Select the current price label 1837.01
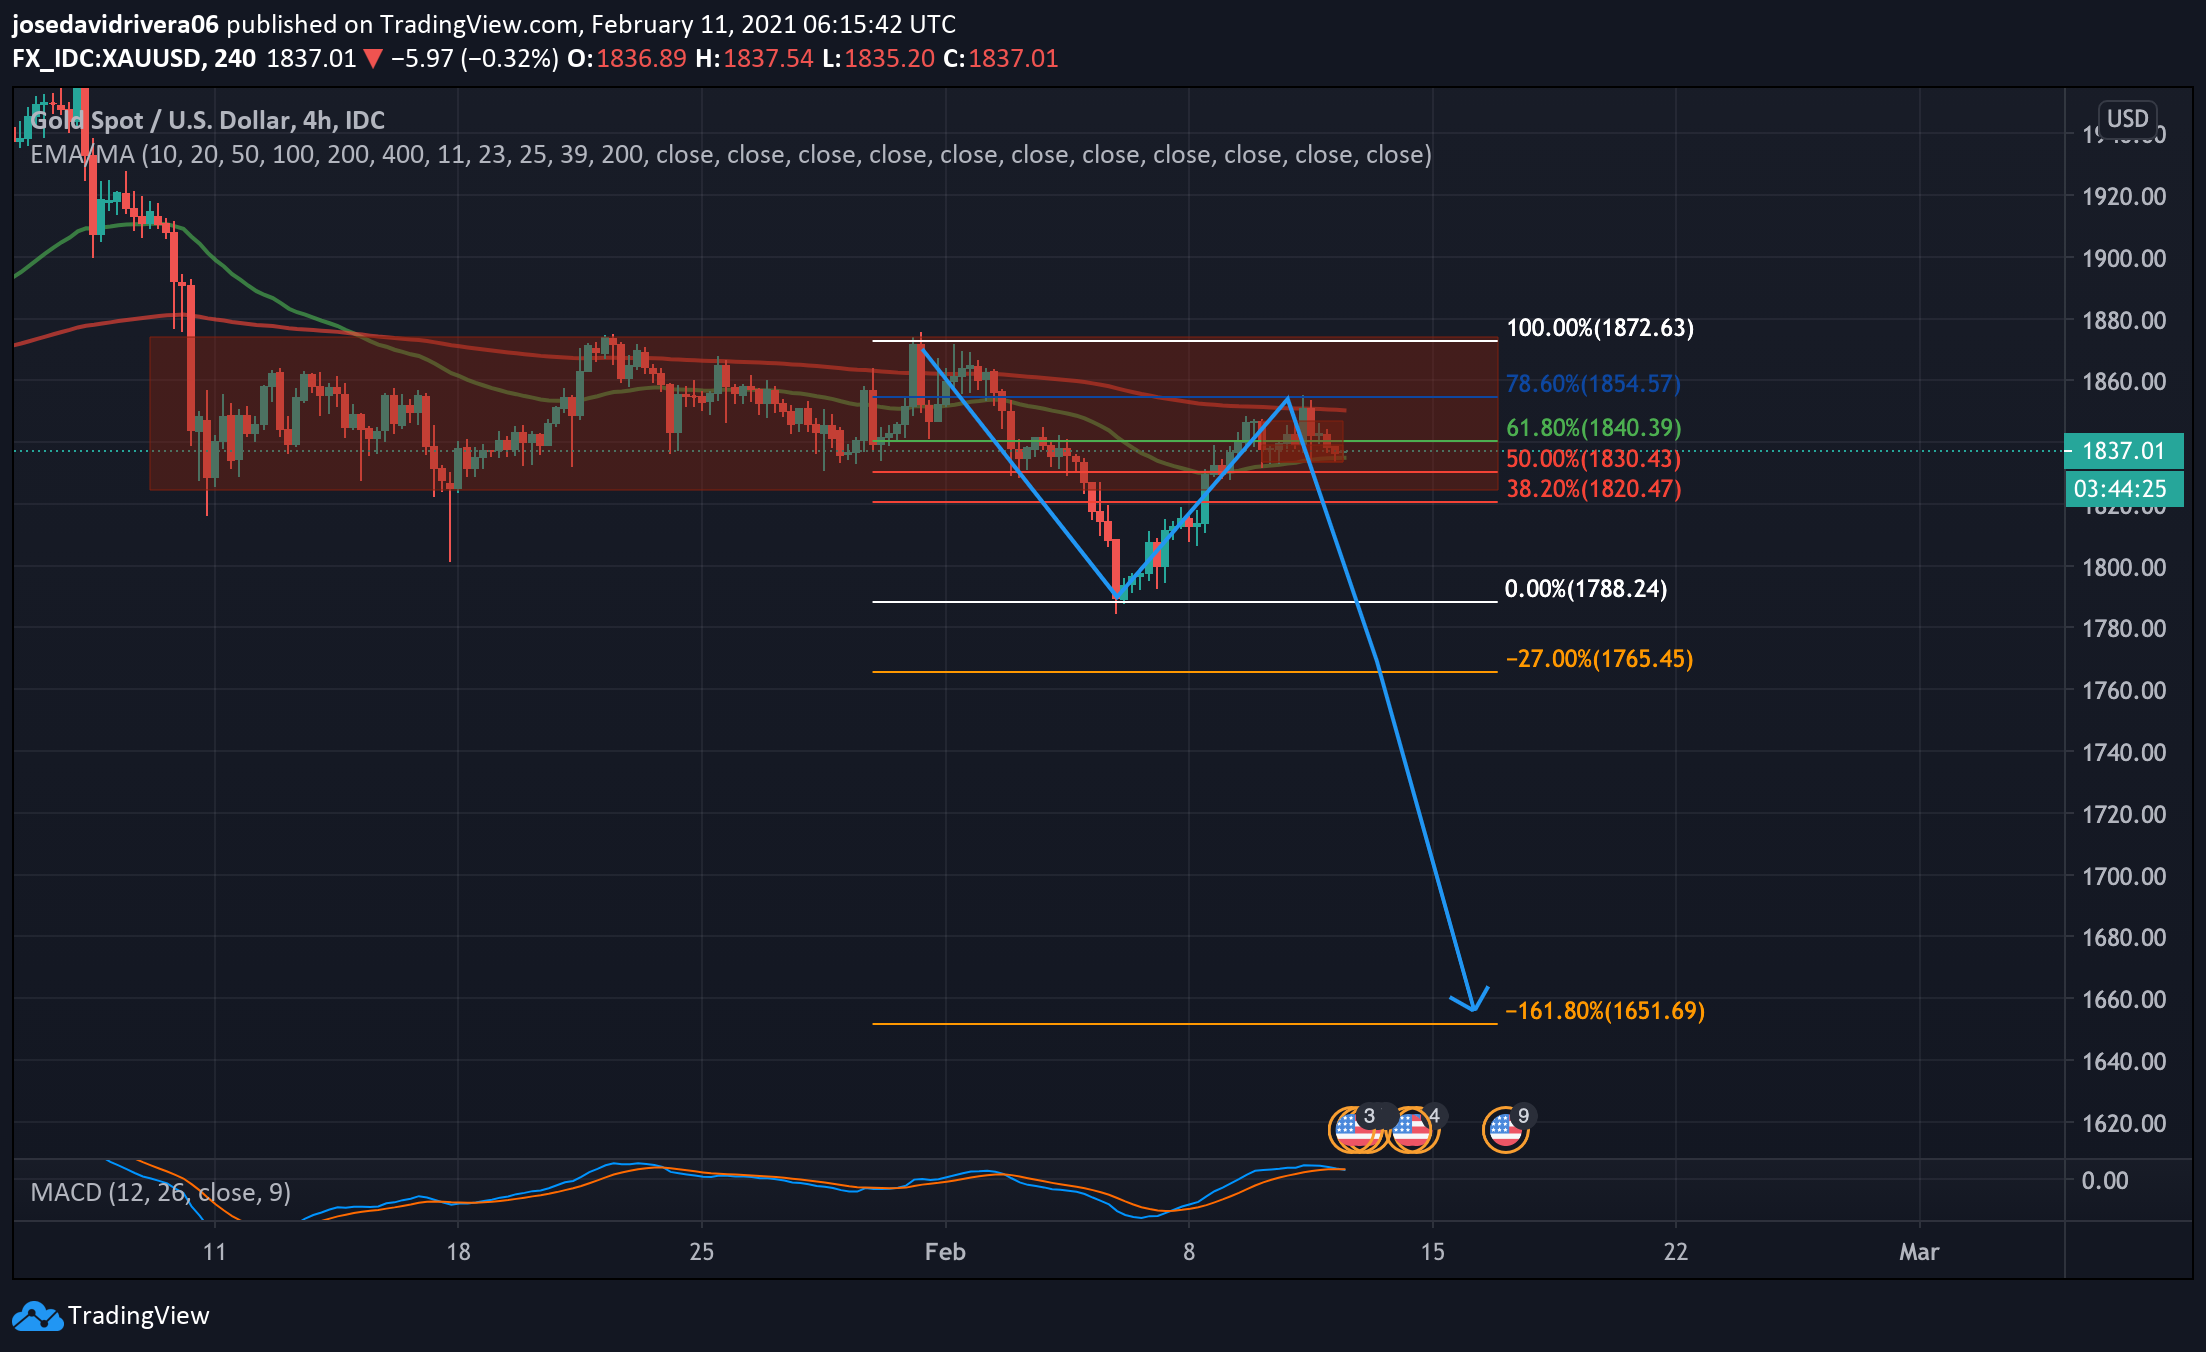Image resolution: width=2206 pixels, height=1352 pixels. click(x=2123, y=451)
